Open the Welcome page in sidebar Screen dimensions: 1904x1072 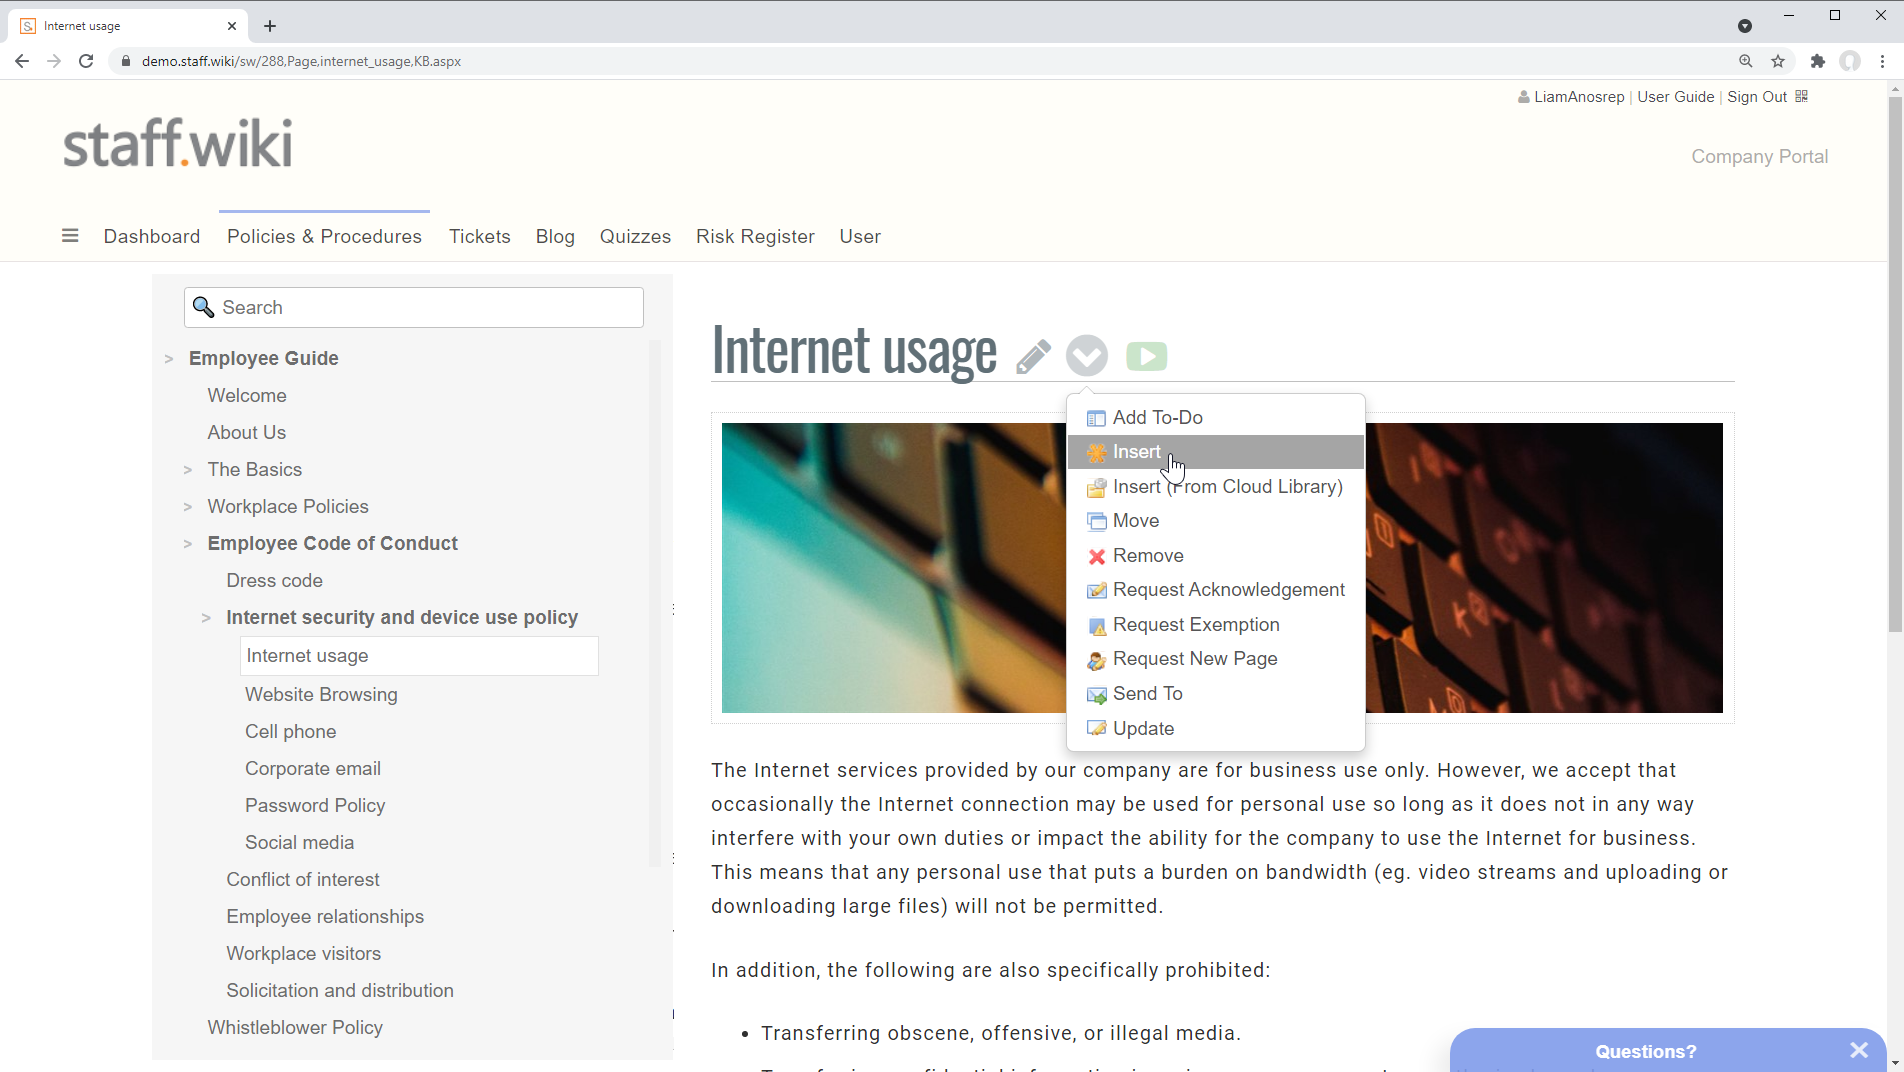(x=247, y=395)
